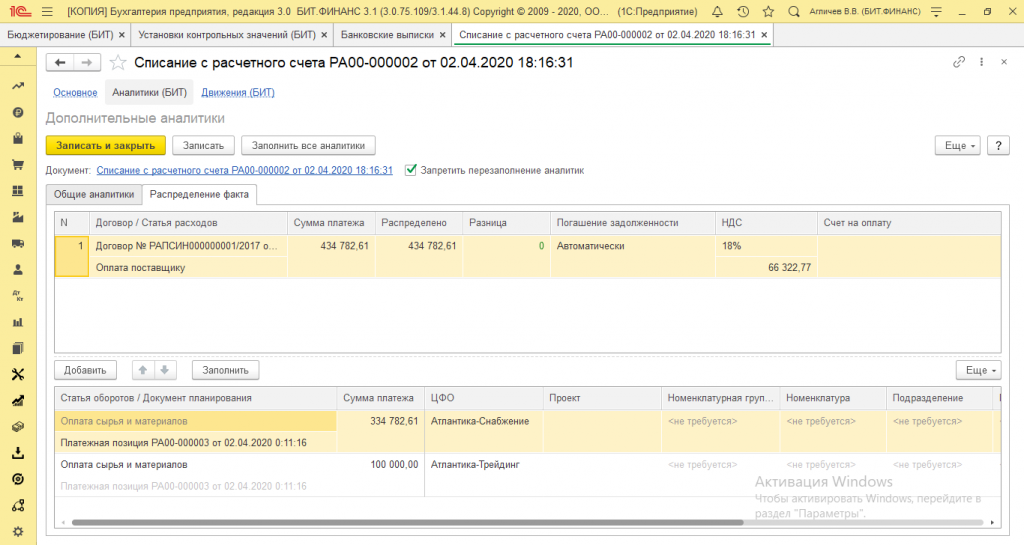The width and height of the screenshot is (1024, 545).
Task: Open the notifications bell icon
Action: coord(715,12)
